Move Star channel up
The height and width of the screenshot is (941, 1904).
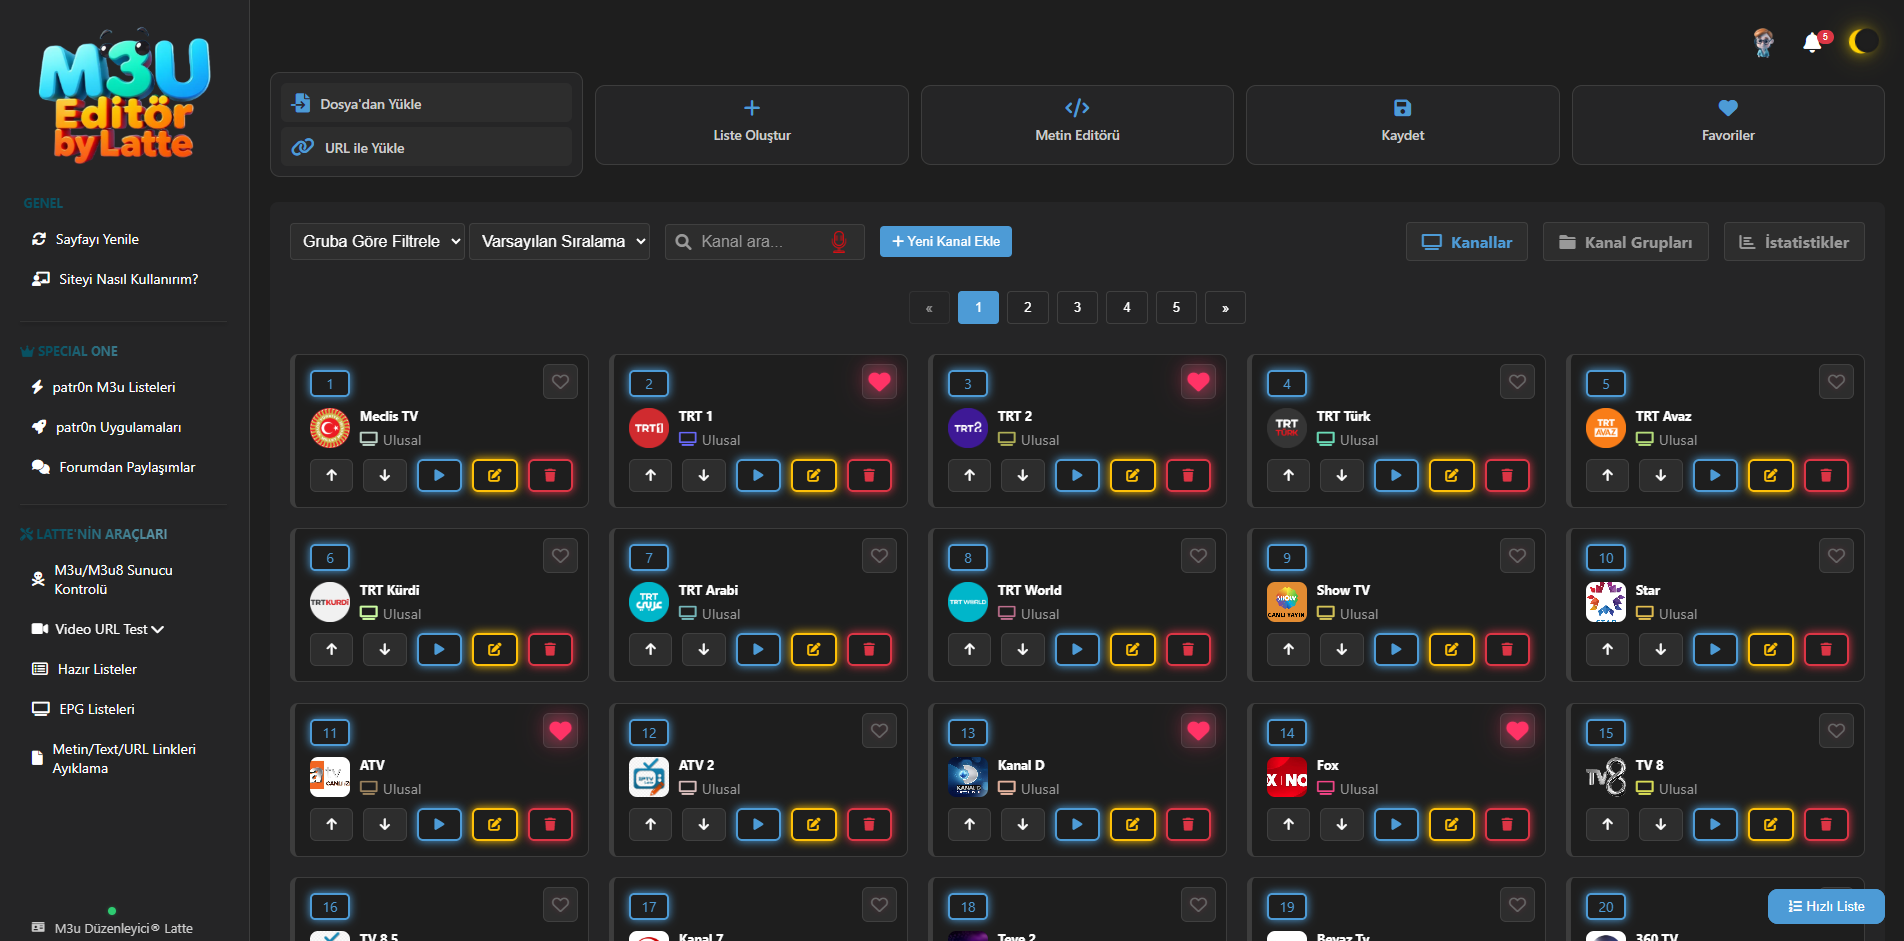(x=1608, y=649)
